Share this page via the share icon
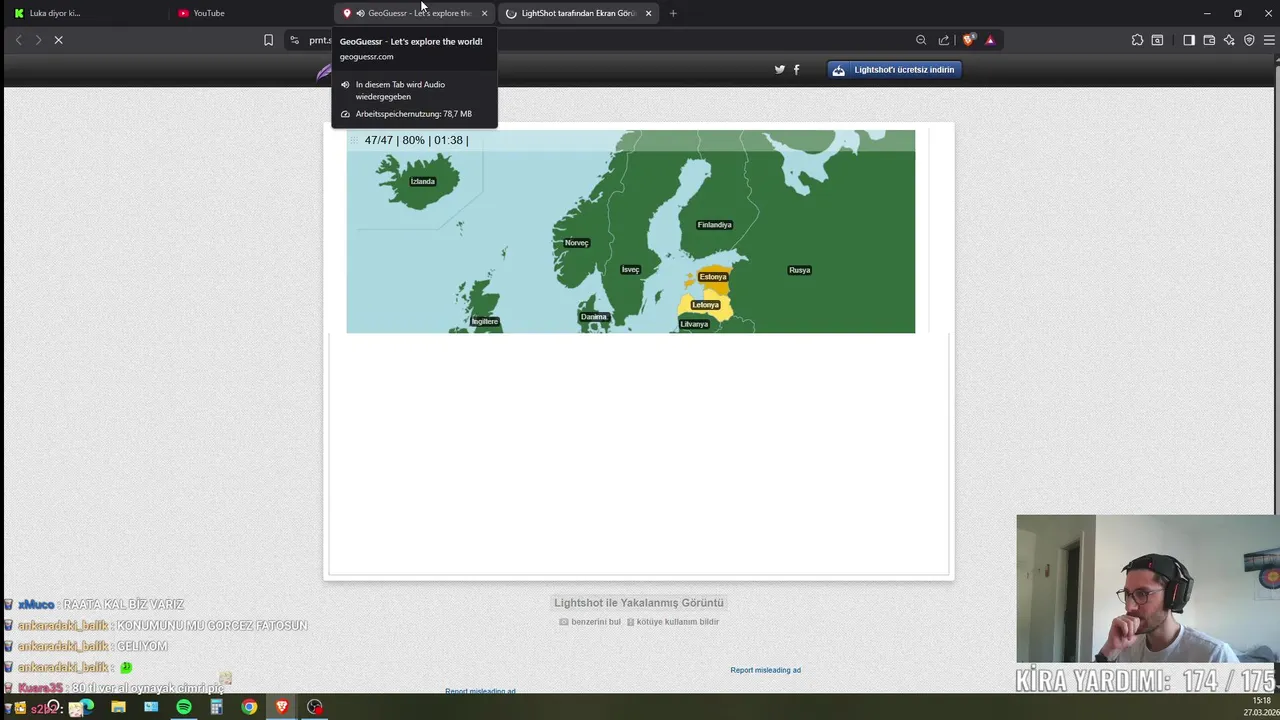This screenshot has height=720, width=1280. pyautogui.click(x=944, y=40)
